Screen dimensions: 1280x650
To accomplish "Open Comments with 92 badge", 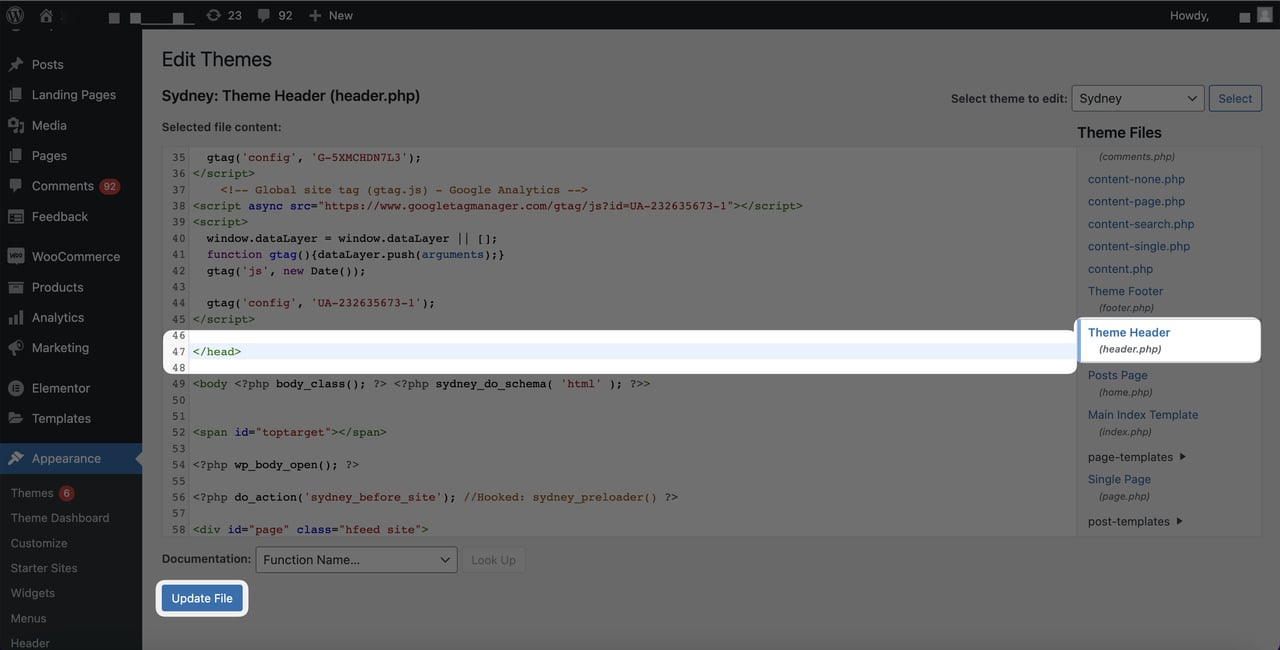I will [x=62, y=186].
